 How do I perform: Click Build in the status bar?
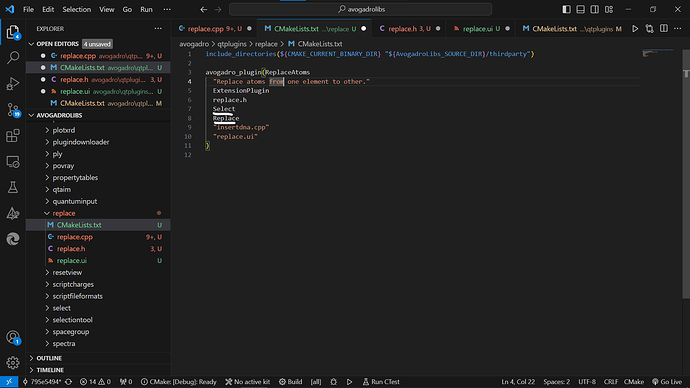290,382
